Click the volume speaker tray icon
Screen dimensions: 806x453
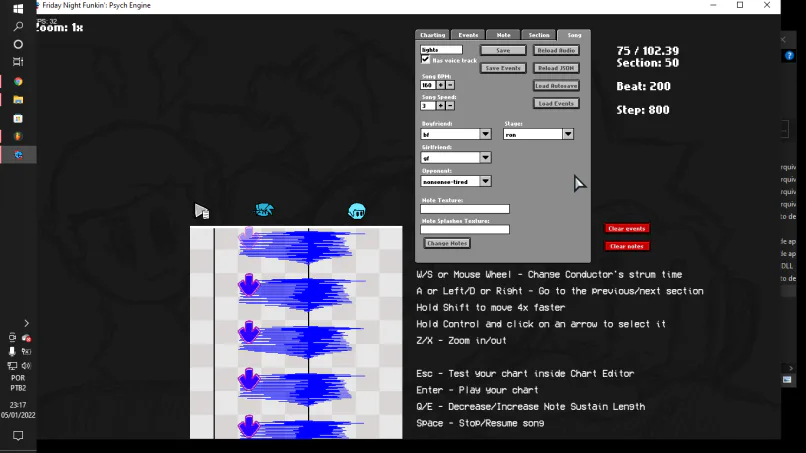click(x=26, y=366)
